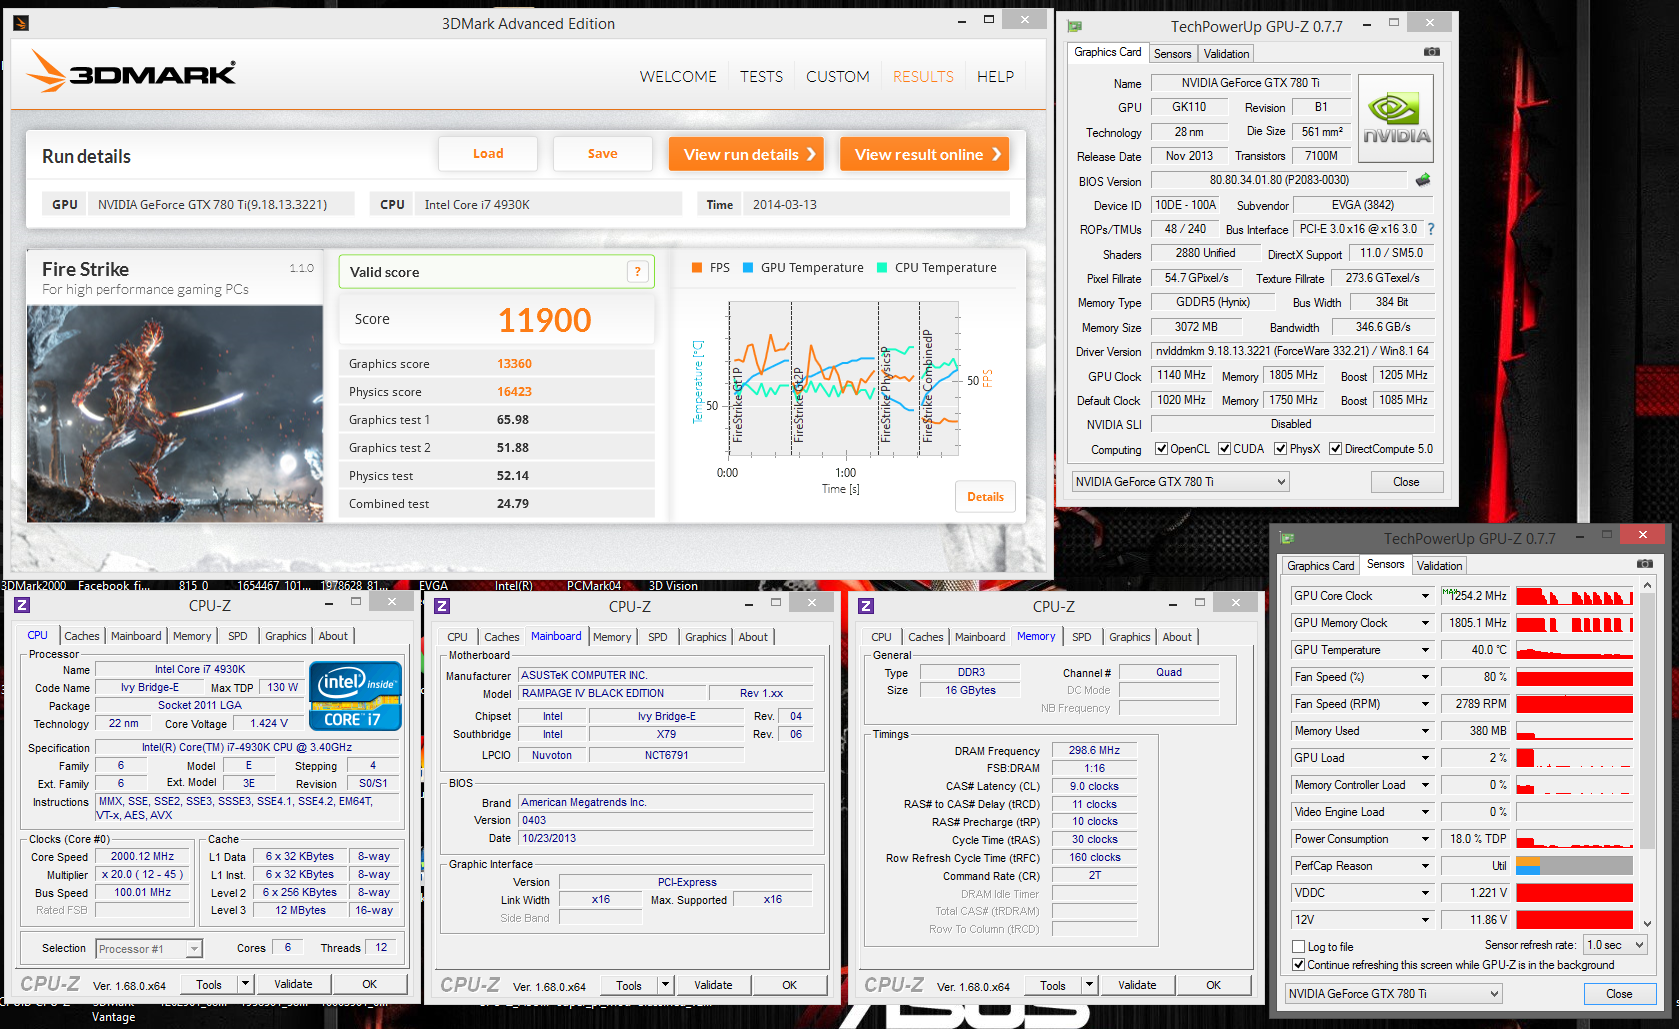
Task: Click the View result online button
Action: coord(924,154)
